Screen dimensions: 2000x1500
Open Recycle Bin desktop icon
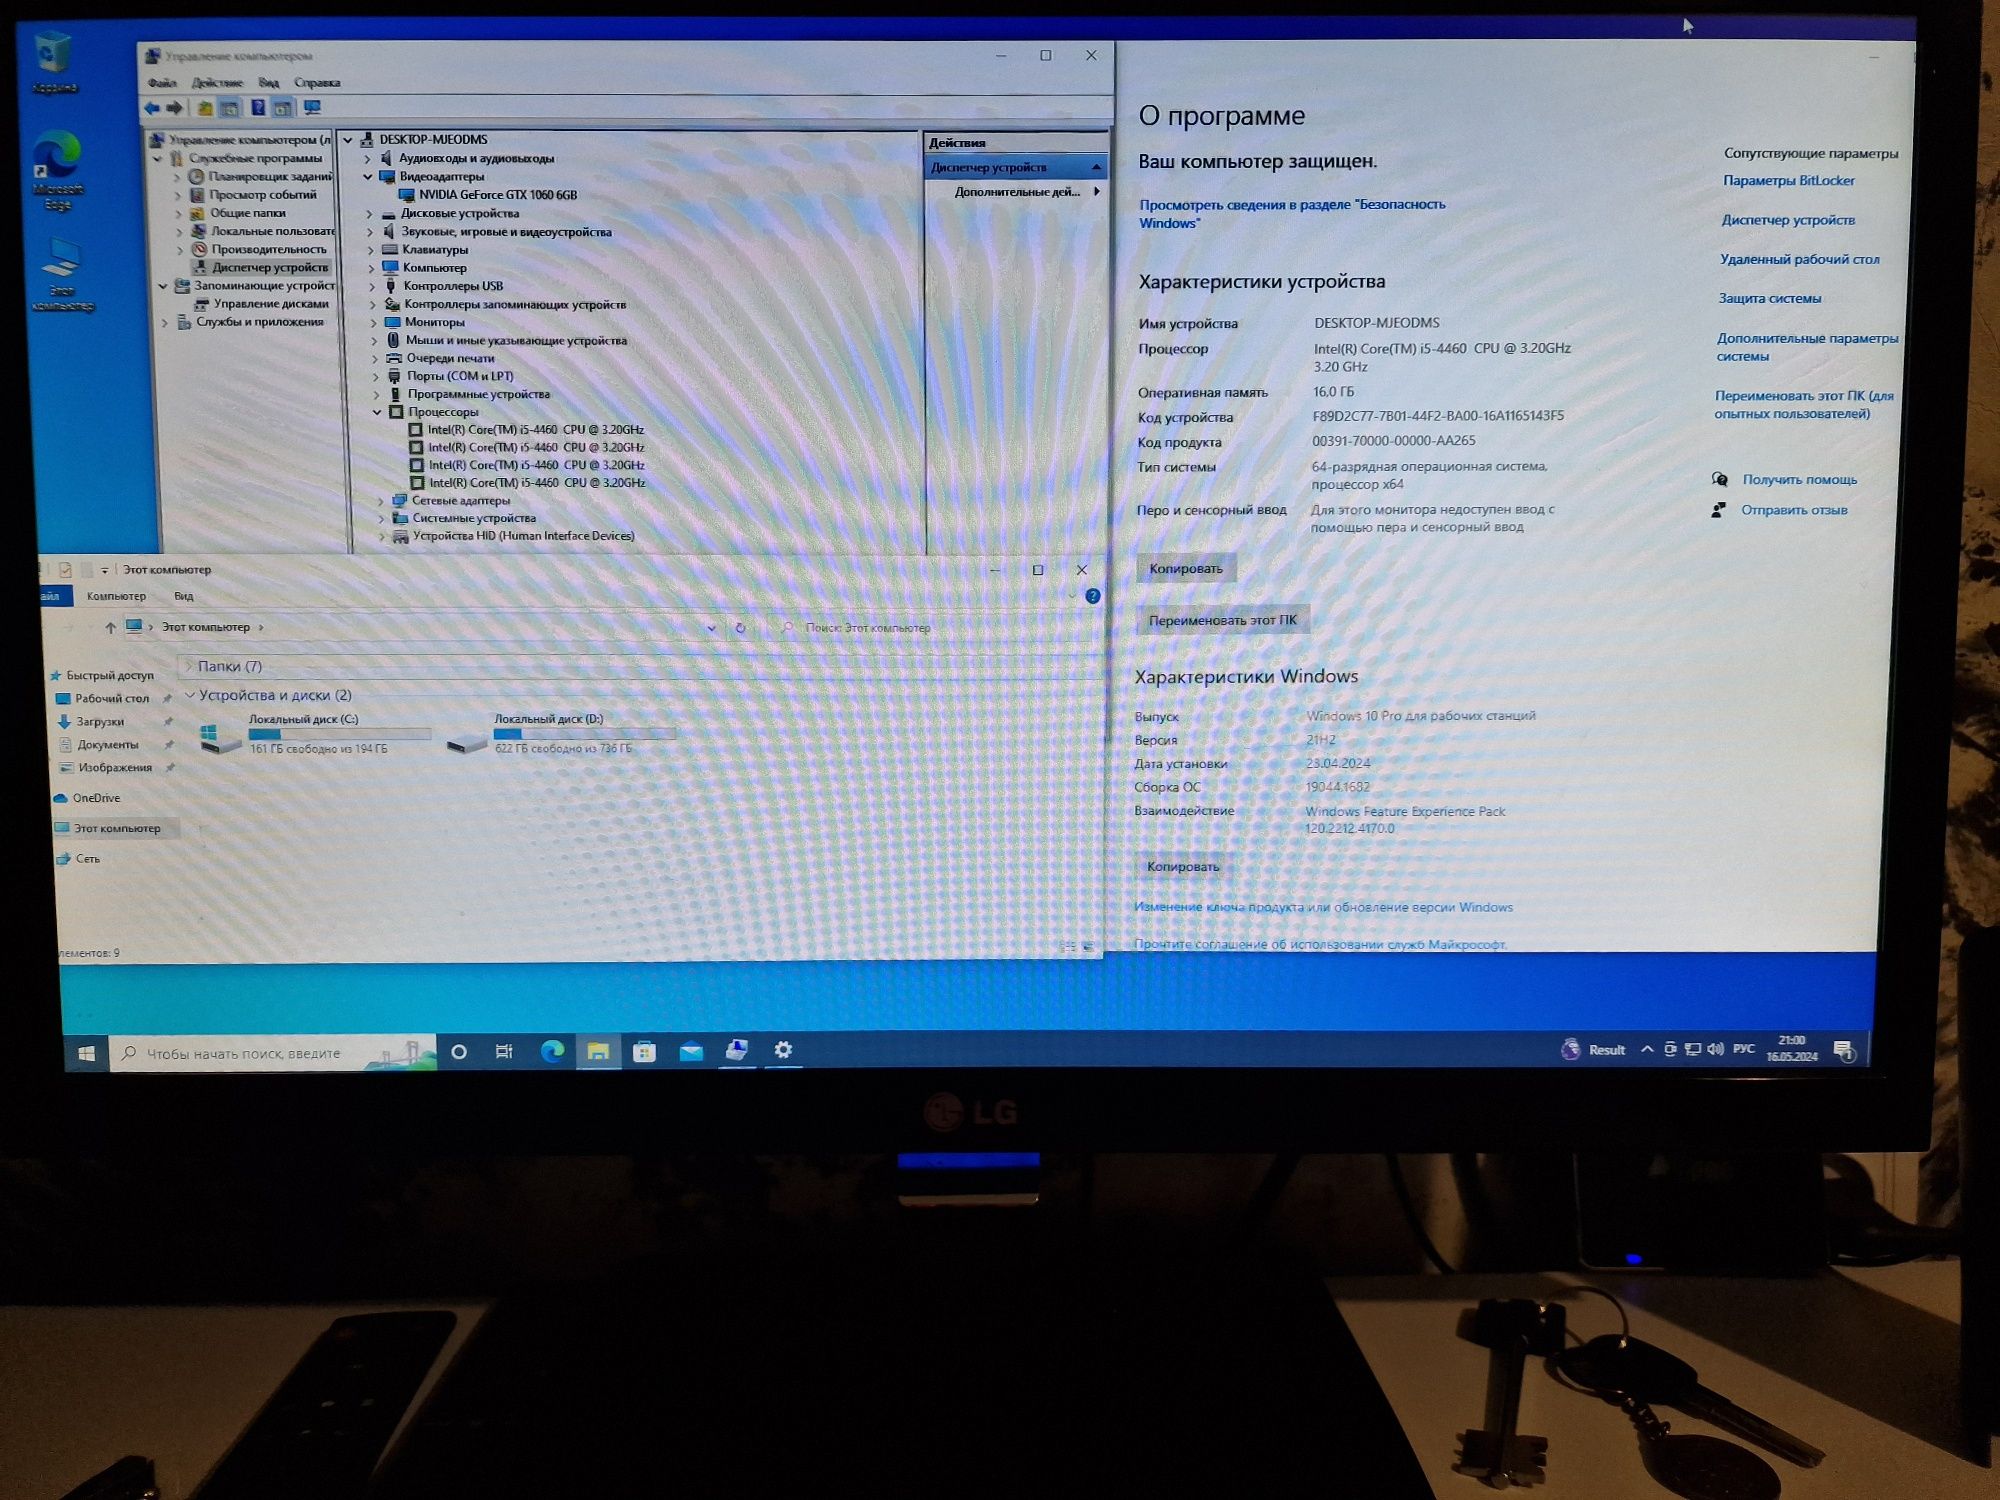pyautogui.click(x=53, y=63)
